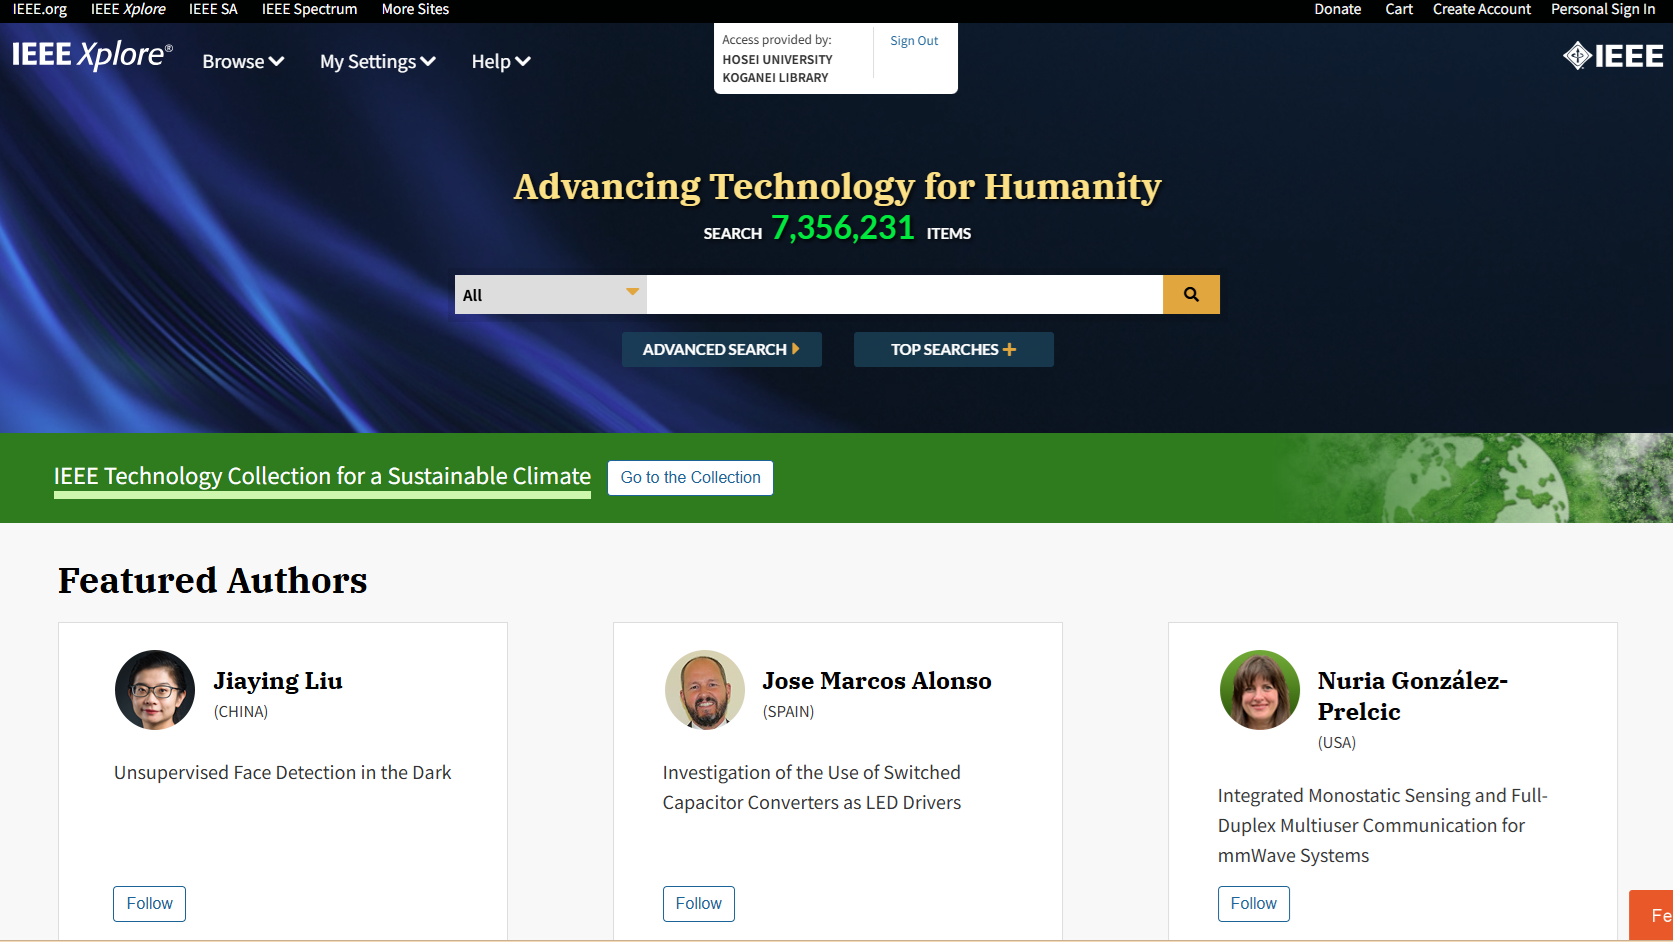Expand the Top Searches panel
The height and width of the screenshot is (942, 1673).
point(954,350)
